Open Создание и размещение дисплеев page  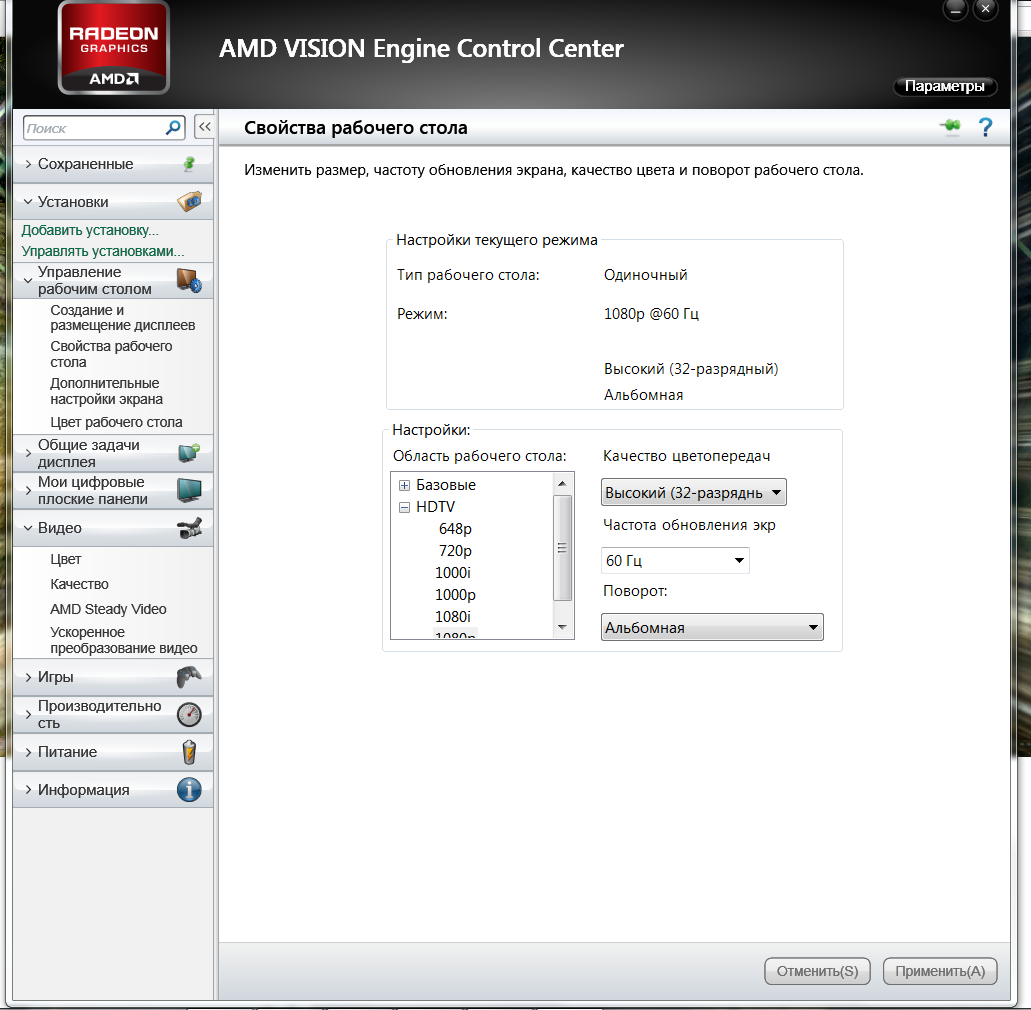[x=123, y=318]
